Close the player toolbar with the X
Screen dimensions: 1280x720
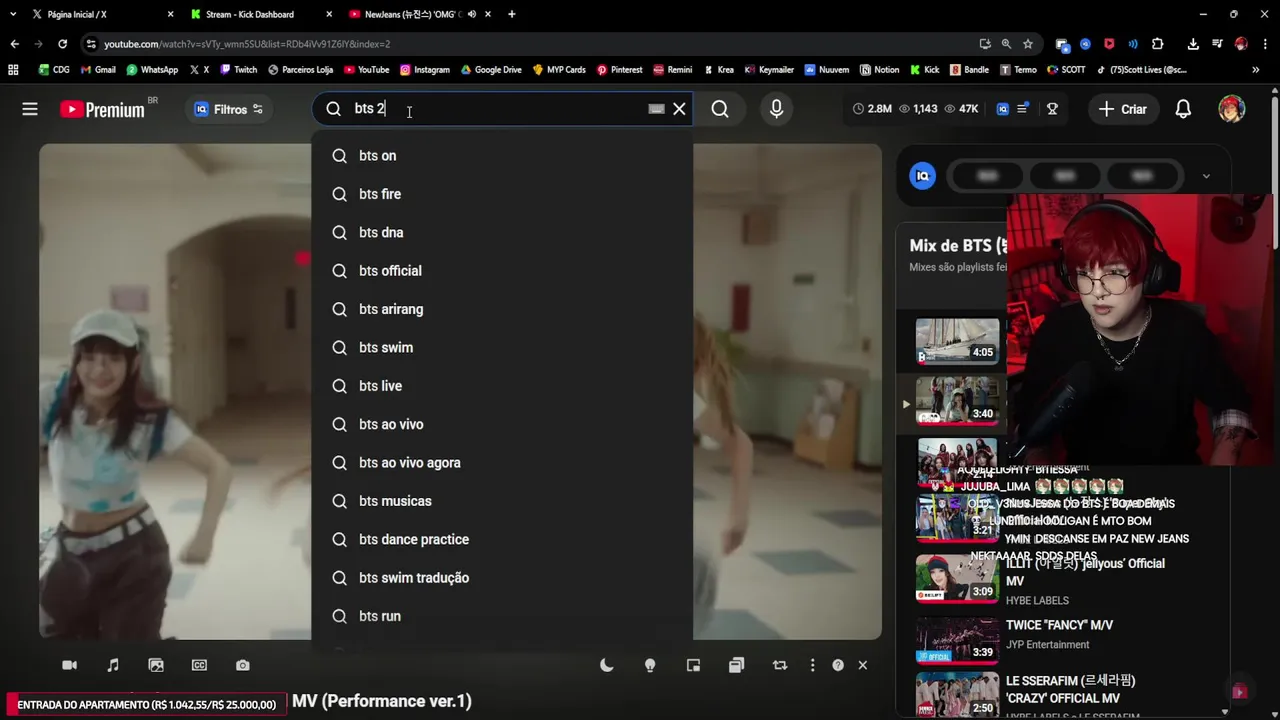point(862,665)
